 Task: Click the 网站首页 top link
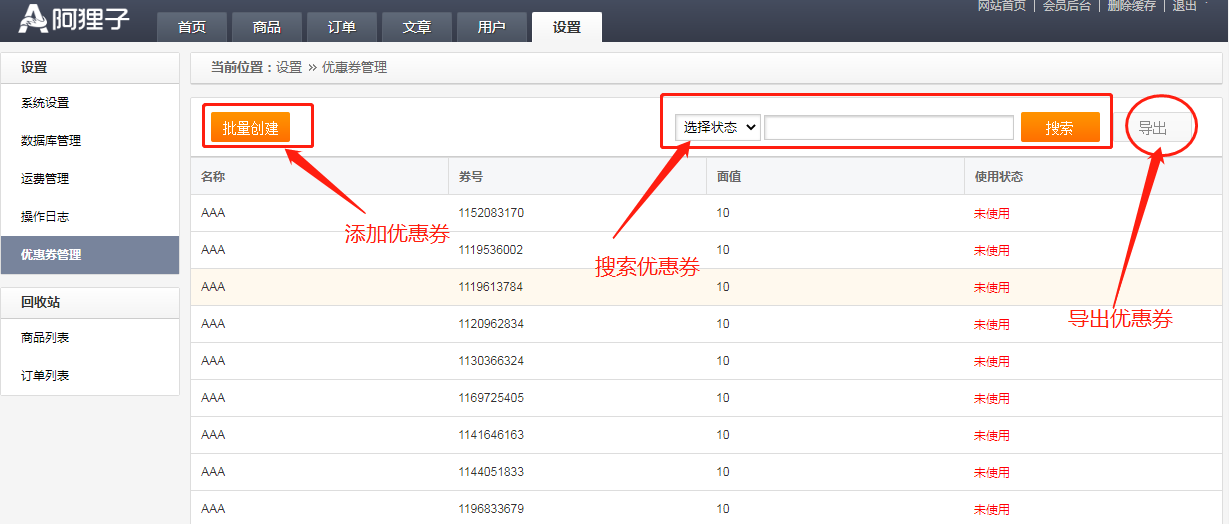click(x=1001, y=6)
